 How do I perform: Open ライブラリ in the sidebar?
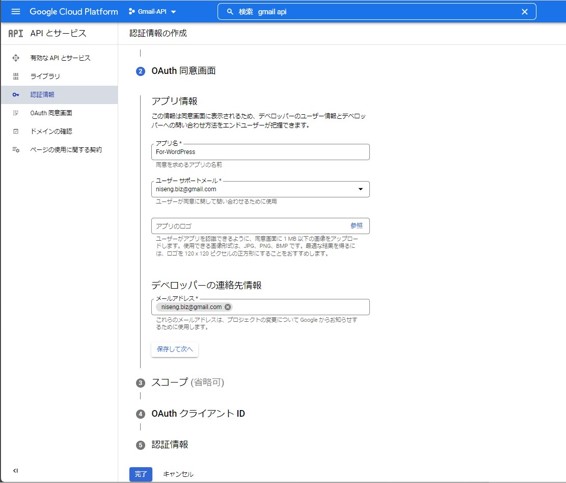click(45, 76)
